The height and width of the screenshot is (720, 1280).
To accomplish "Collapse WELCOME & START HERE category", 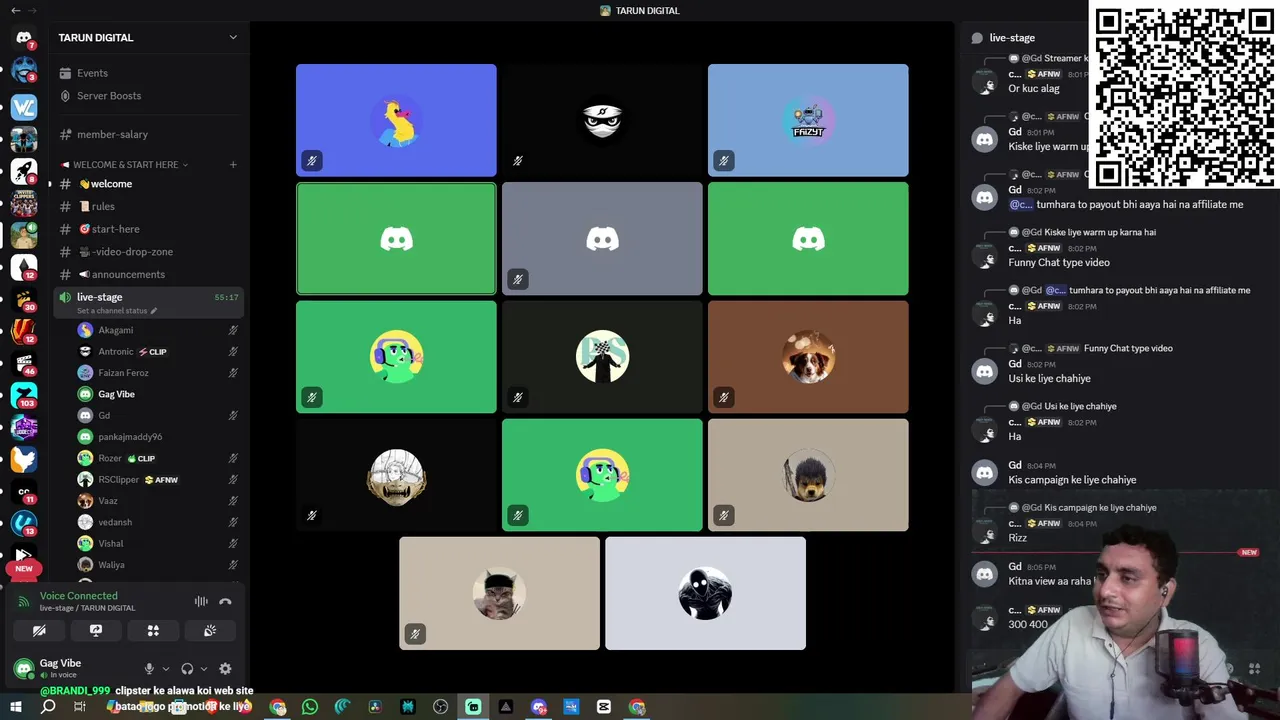I will (x=125, y=164).
